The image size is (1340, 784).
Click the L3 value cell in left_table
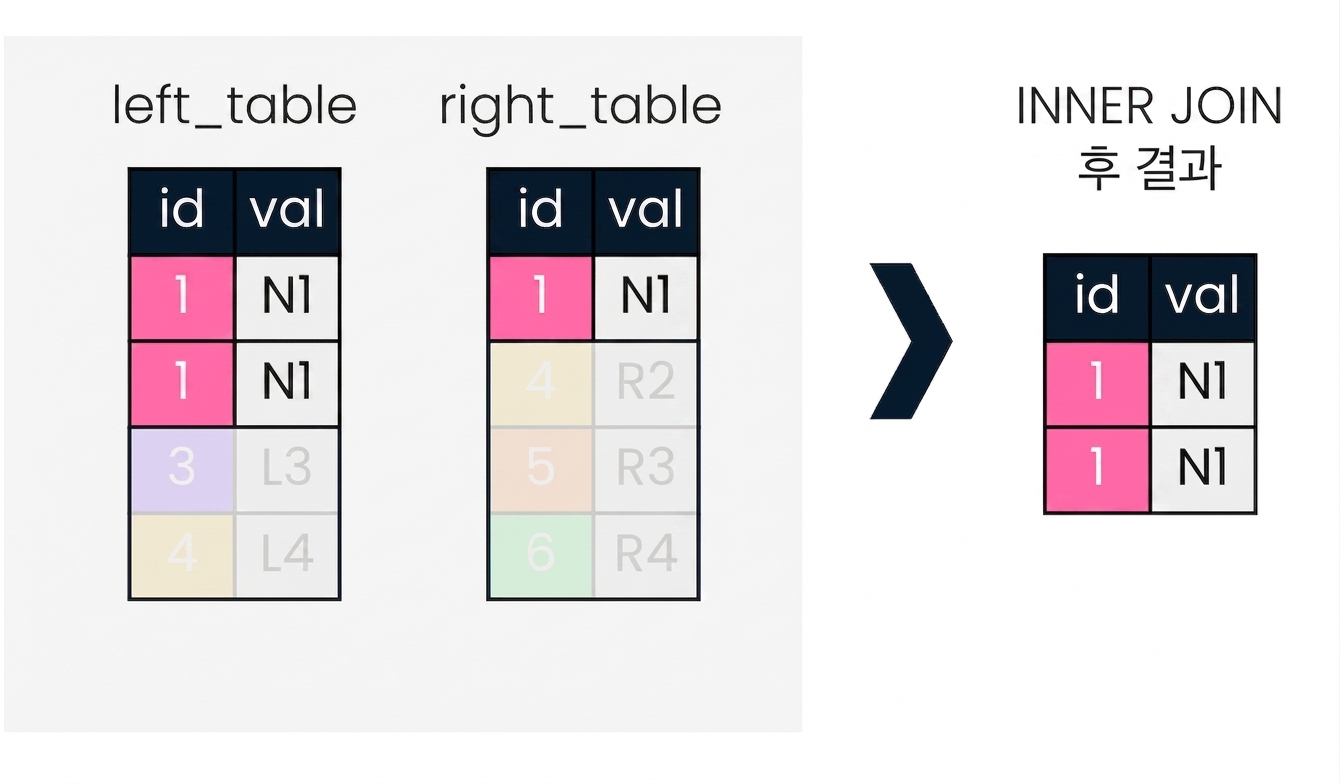pyautogui.click(x=288, y=470)
